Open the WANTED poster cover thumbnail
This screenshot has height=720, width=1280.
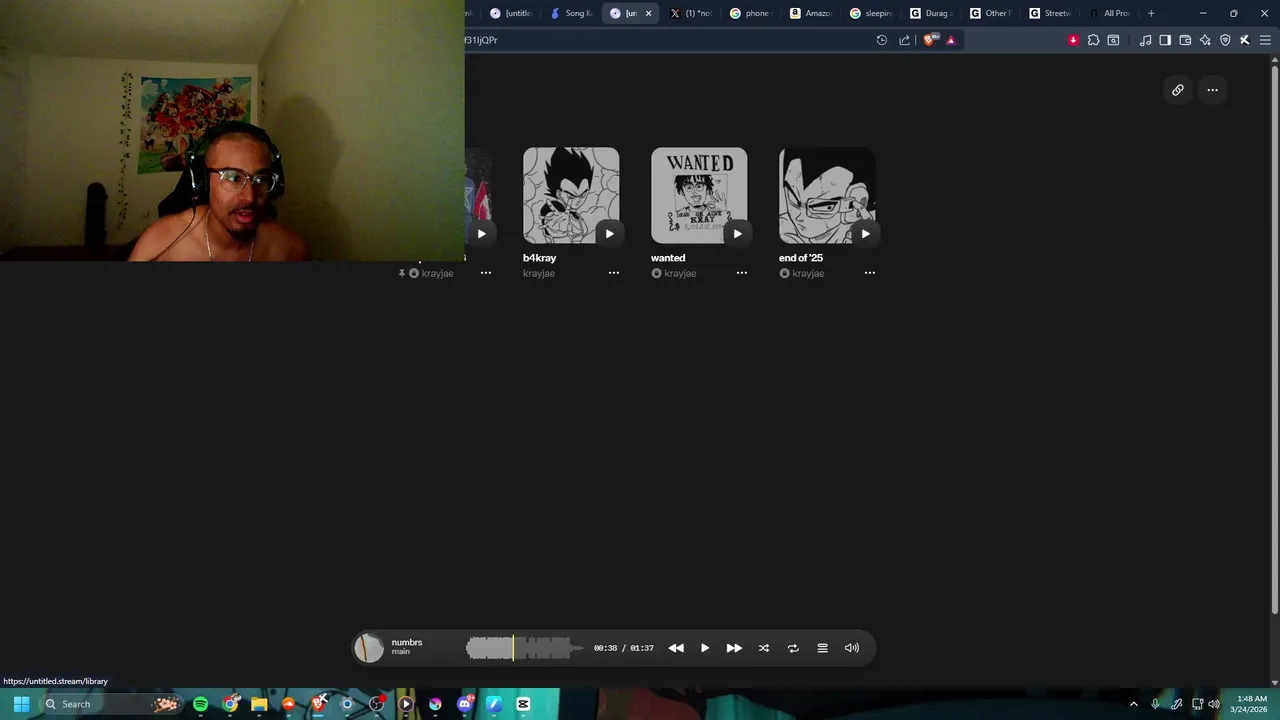(699, 195)
